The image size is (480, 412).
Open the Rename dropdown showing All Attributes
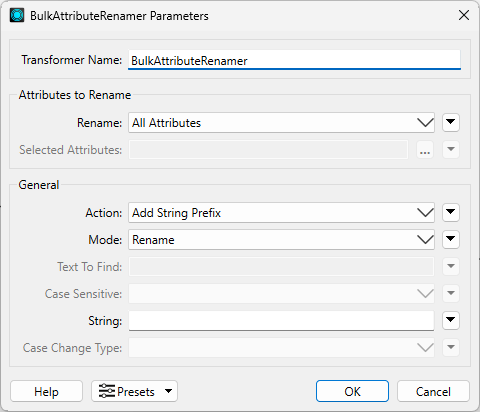click(x=281, y=123)
